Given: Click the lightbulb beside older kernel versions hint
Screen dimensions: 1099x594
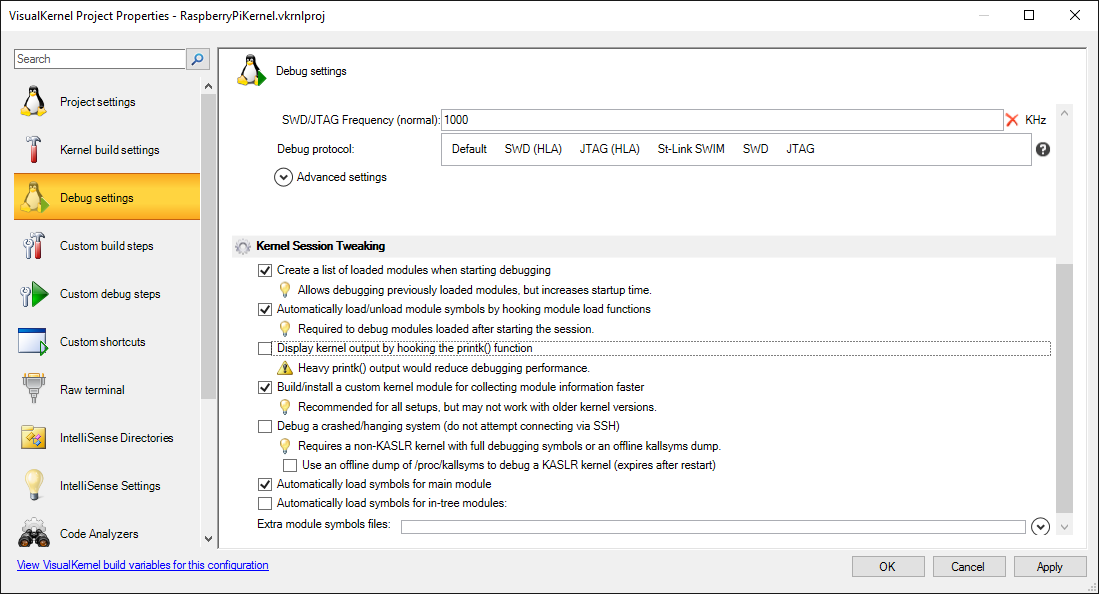Looking at the screenshot, I should tap(285, 407).
